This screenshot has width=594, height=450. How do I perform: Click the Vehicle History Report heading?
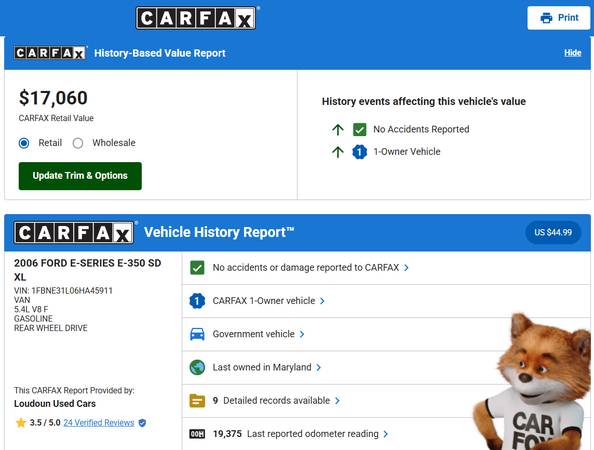pyautogui.click(x=219, y=233)
